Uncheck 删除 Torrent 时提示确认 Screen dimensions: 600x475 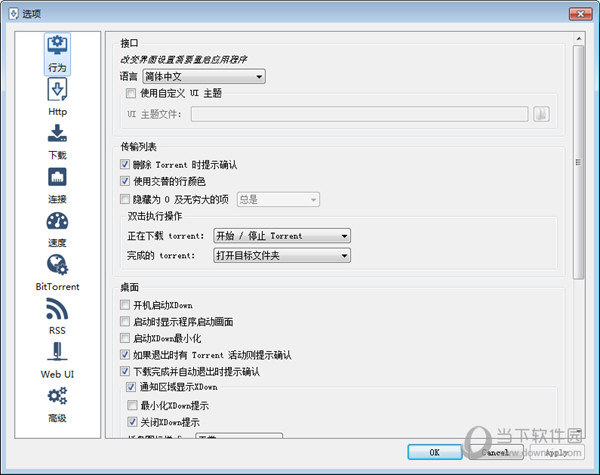[125, 165]
